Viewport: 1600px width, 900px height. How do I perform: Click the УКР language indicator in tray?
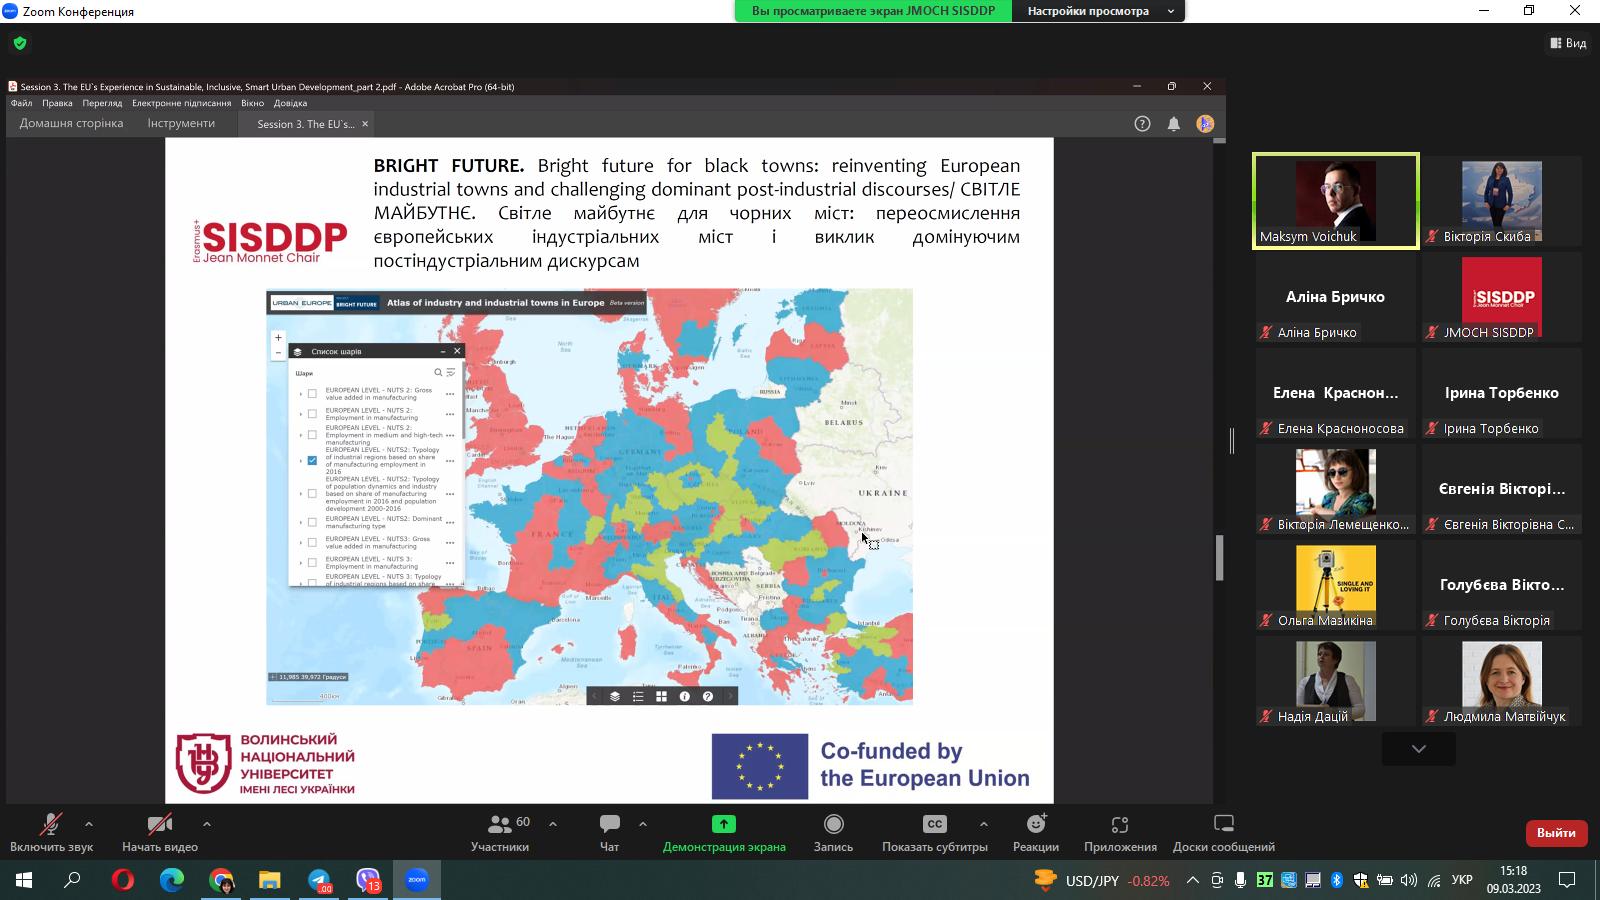[x=1461, y=881]
